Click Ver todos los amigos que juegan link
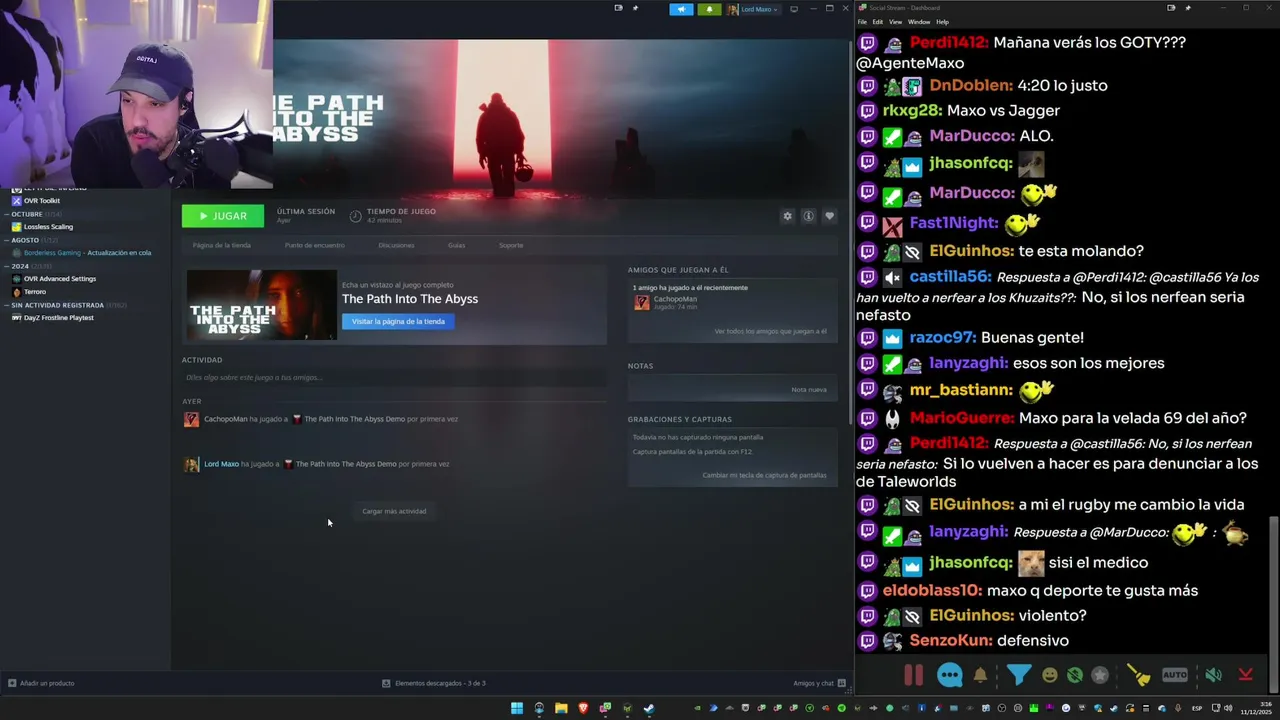 pos(770,331)
